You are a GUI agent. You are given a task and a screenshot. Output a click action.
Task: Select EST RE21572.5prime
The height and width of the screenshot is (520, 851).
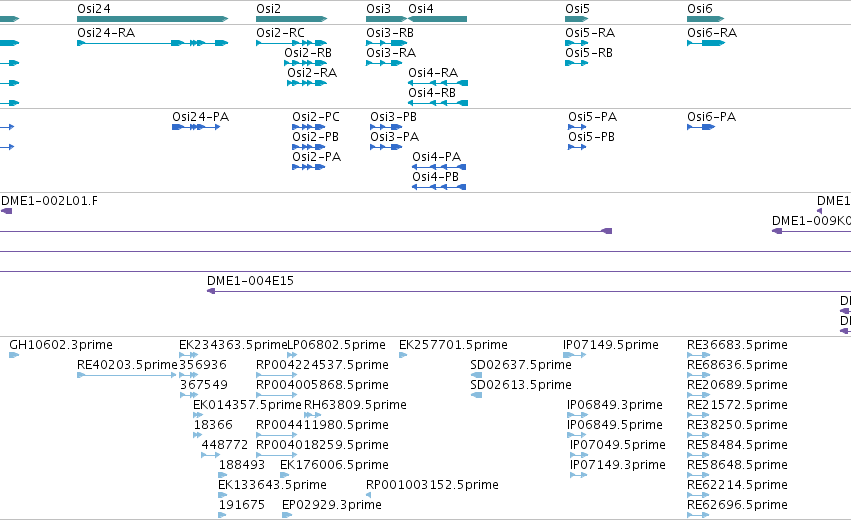point(698,415)
